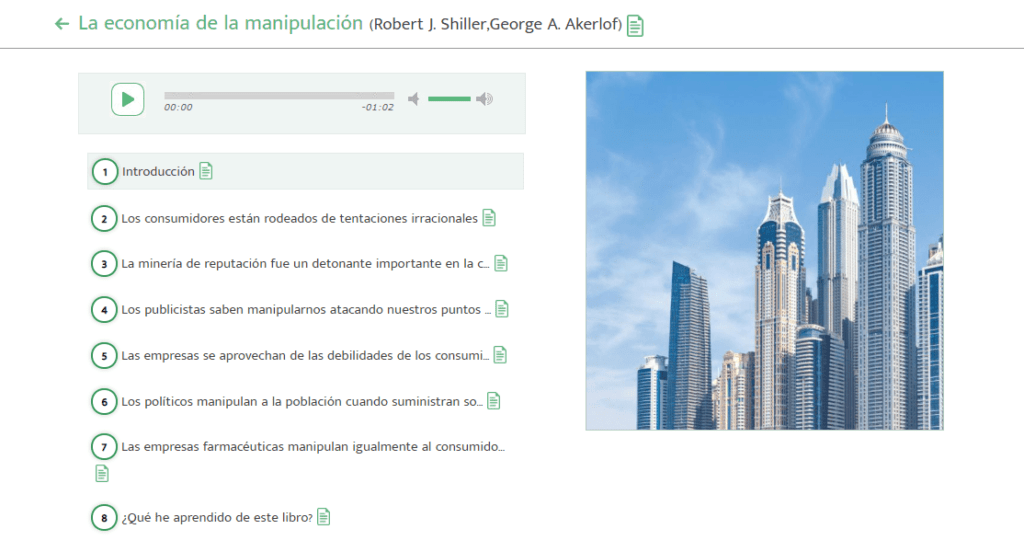Click the skyscrapers cover image
This screenshot has height=552, width=1024.
coord(765,251)
